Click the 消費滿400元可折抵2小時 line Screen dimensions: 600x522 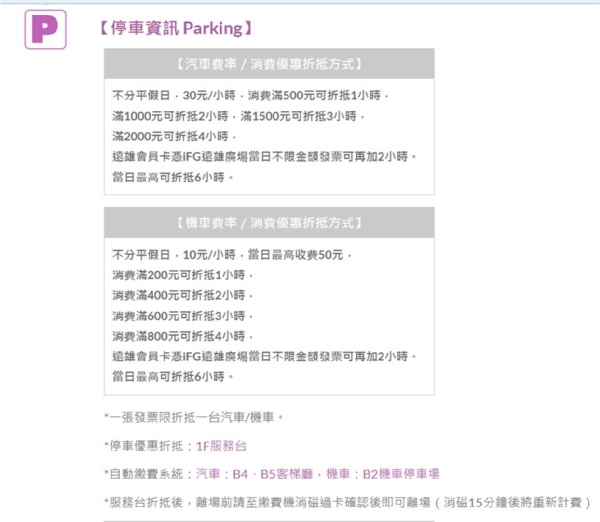[x=183, y=295]
